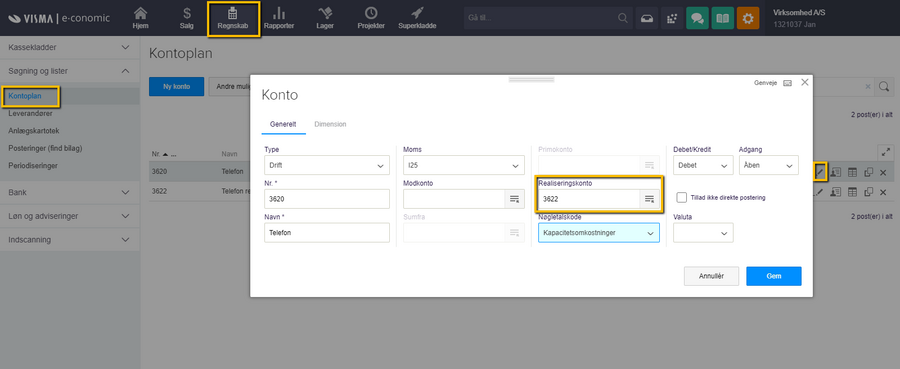Select Leverandører in the sidebar
The height and width of the screenshot is (369, 900).
click(30, 114)
